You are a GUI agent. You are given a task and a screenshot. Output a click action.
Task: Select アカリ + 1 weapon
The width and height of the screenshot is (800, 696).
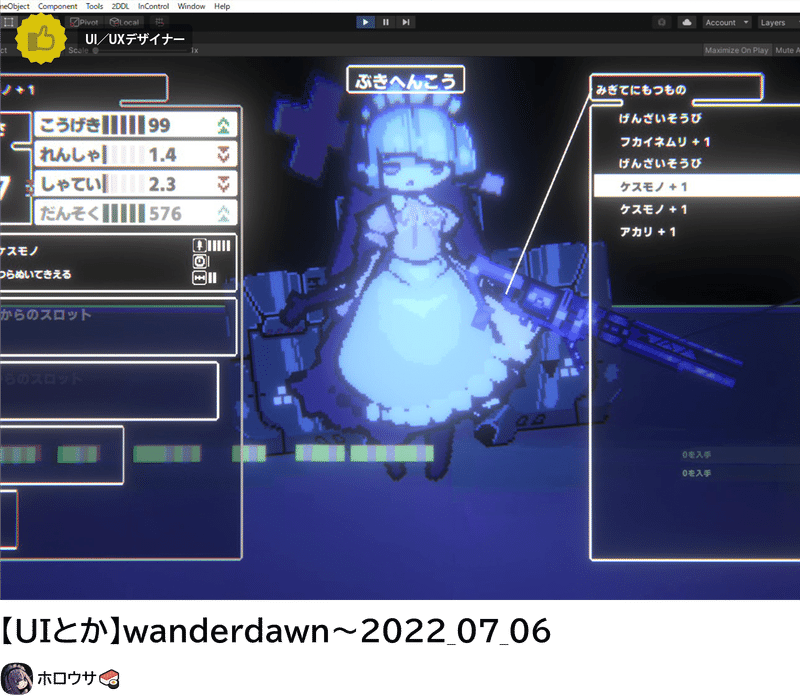click(x=647, y=232)
